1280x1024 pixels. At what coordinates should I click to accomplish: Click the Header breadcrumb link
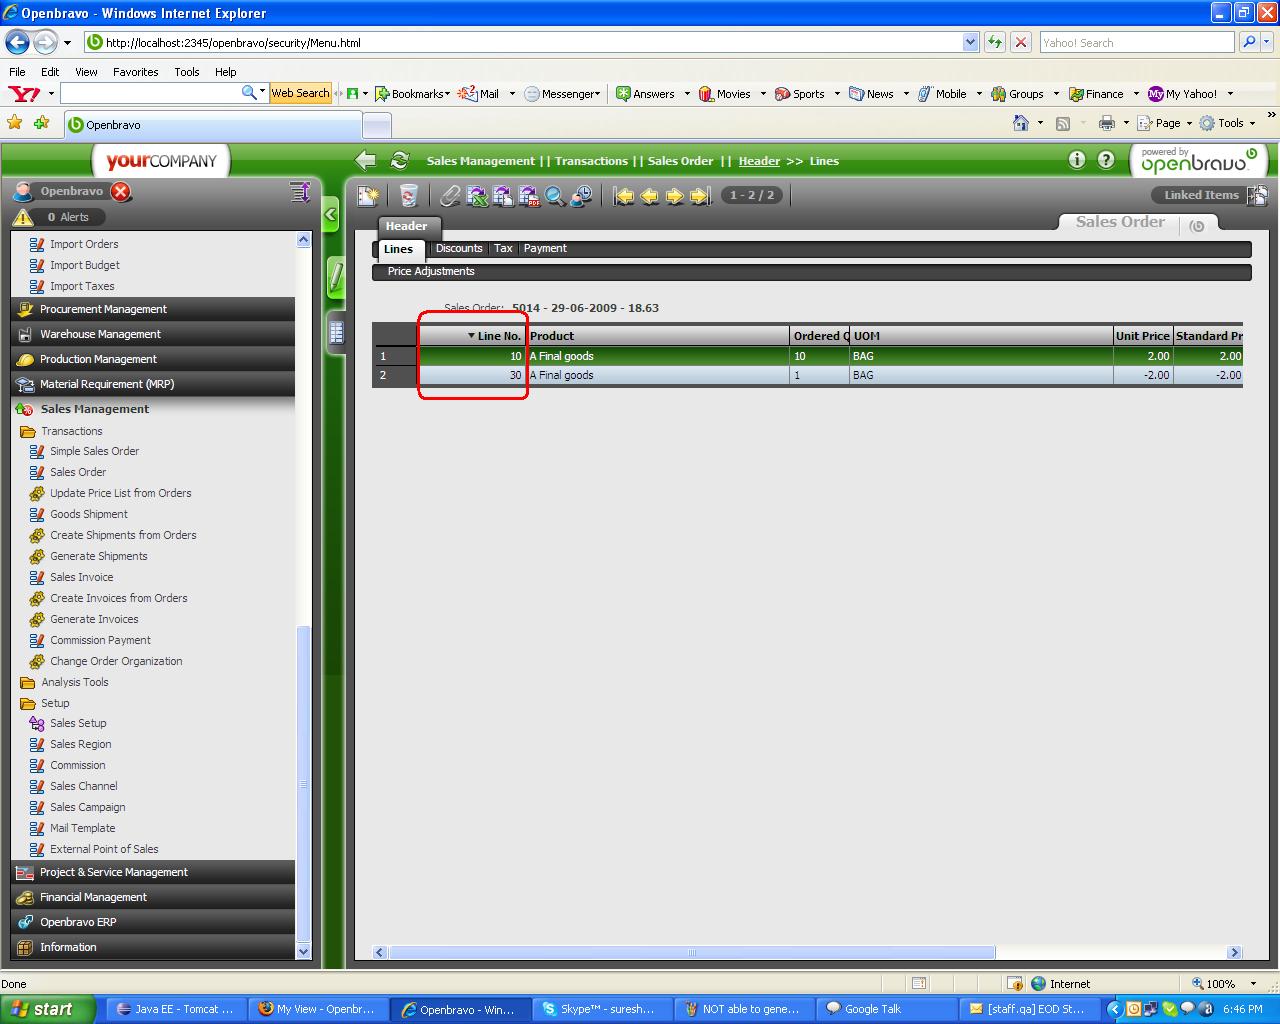pos(759,161)
